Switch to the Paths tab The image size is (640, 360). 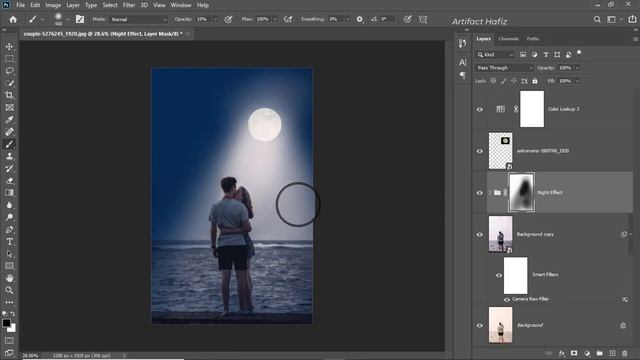coord(533,39)
